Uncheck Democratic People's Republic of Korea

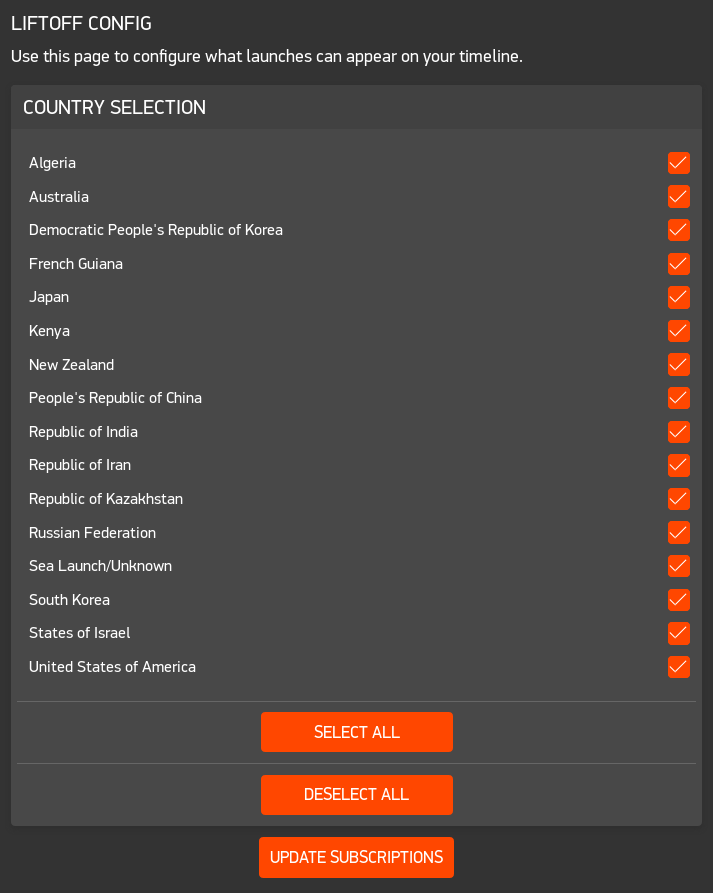pos(678,230)
